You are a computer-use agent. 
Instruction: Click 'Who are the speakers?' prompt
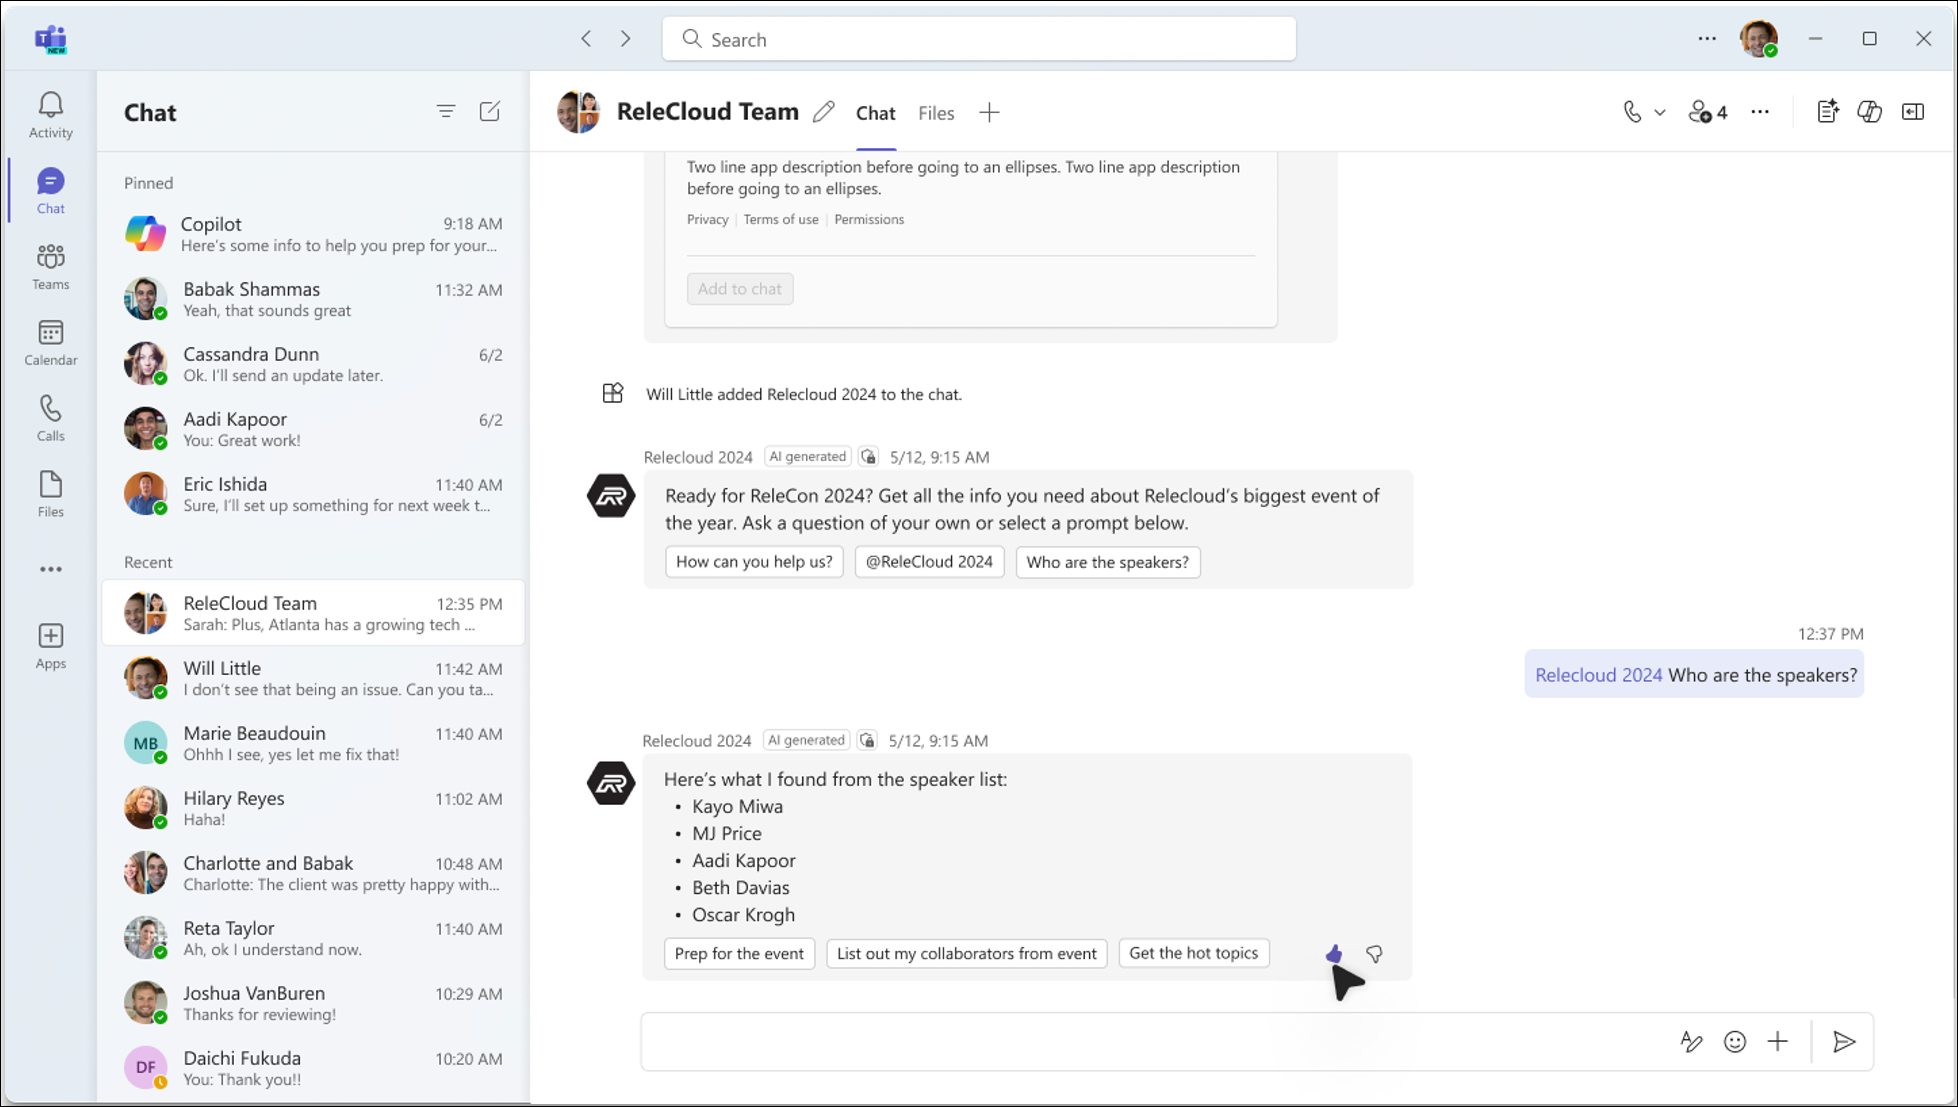(1107, 561)
